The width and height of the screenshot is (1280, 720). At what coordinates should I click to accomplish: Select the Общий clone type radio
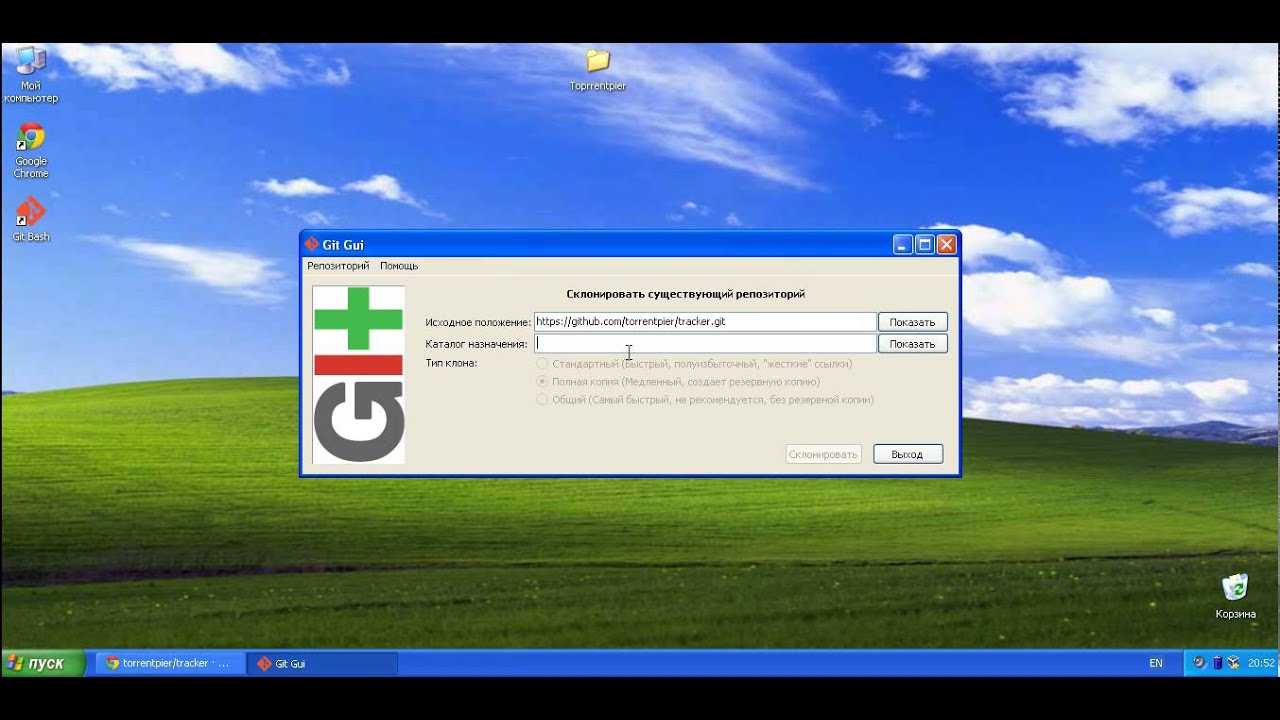click(543, 400)
